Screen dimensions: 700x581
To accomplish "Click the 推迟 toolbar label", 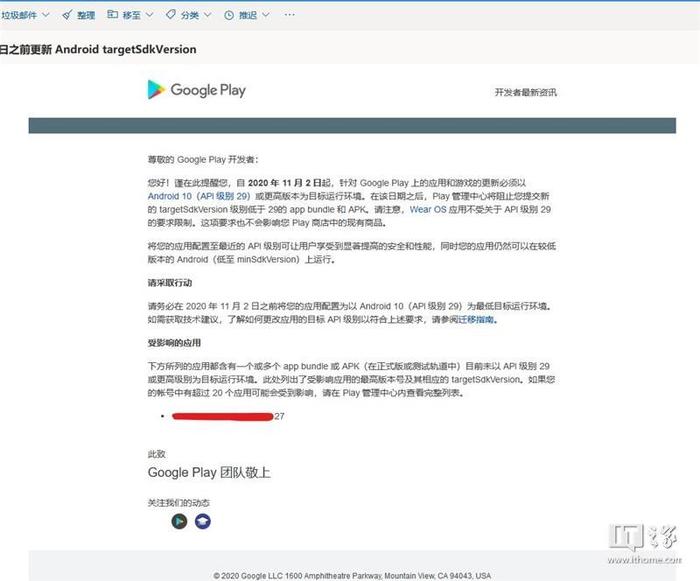I will [x=248, y=15].
